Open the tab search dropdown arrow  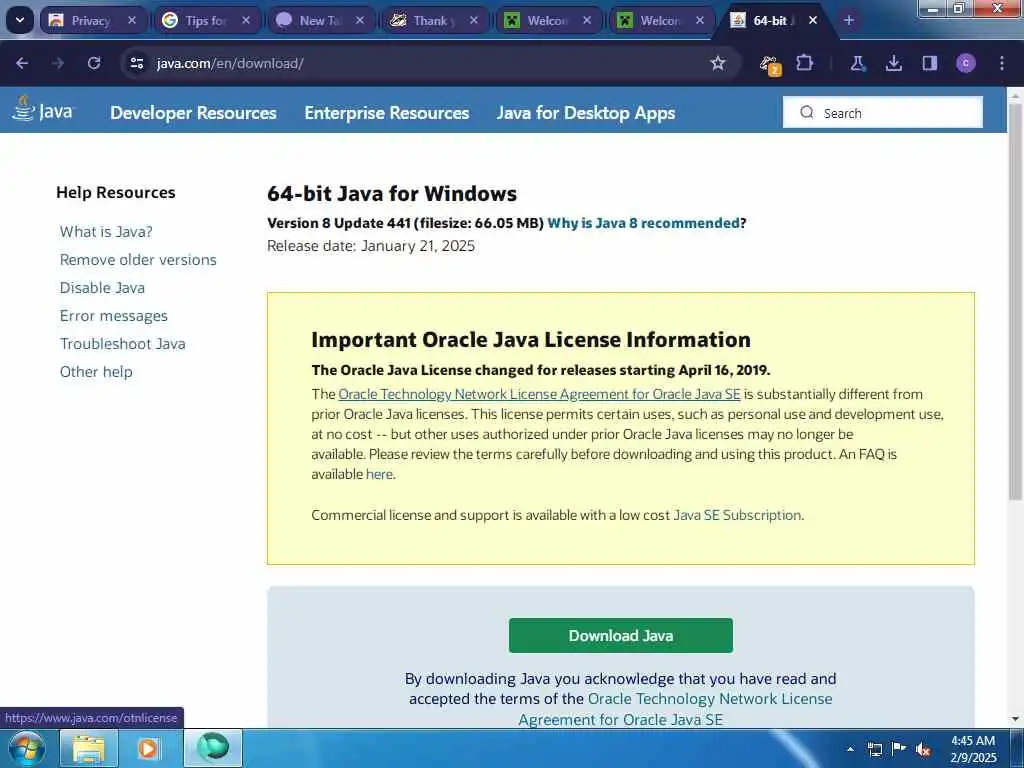click(20, 20)
